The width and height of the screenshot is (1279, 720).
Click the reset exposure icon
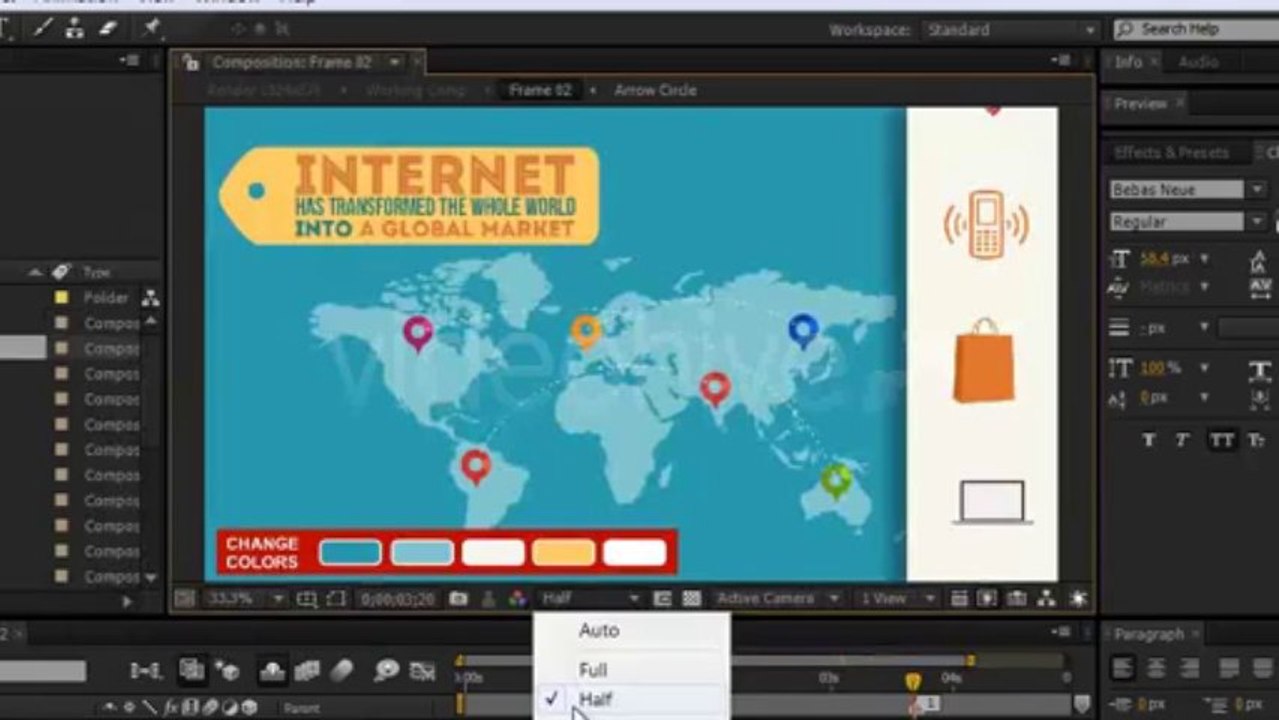point(1078,599)
